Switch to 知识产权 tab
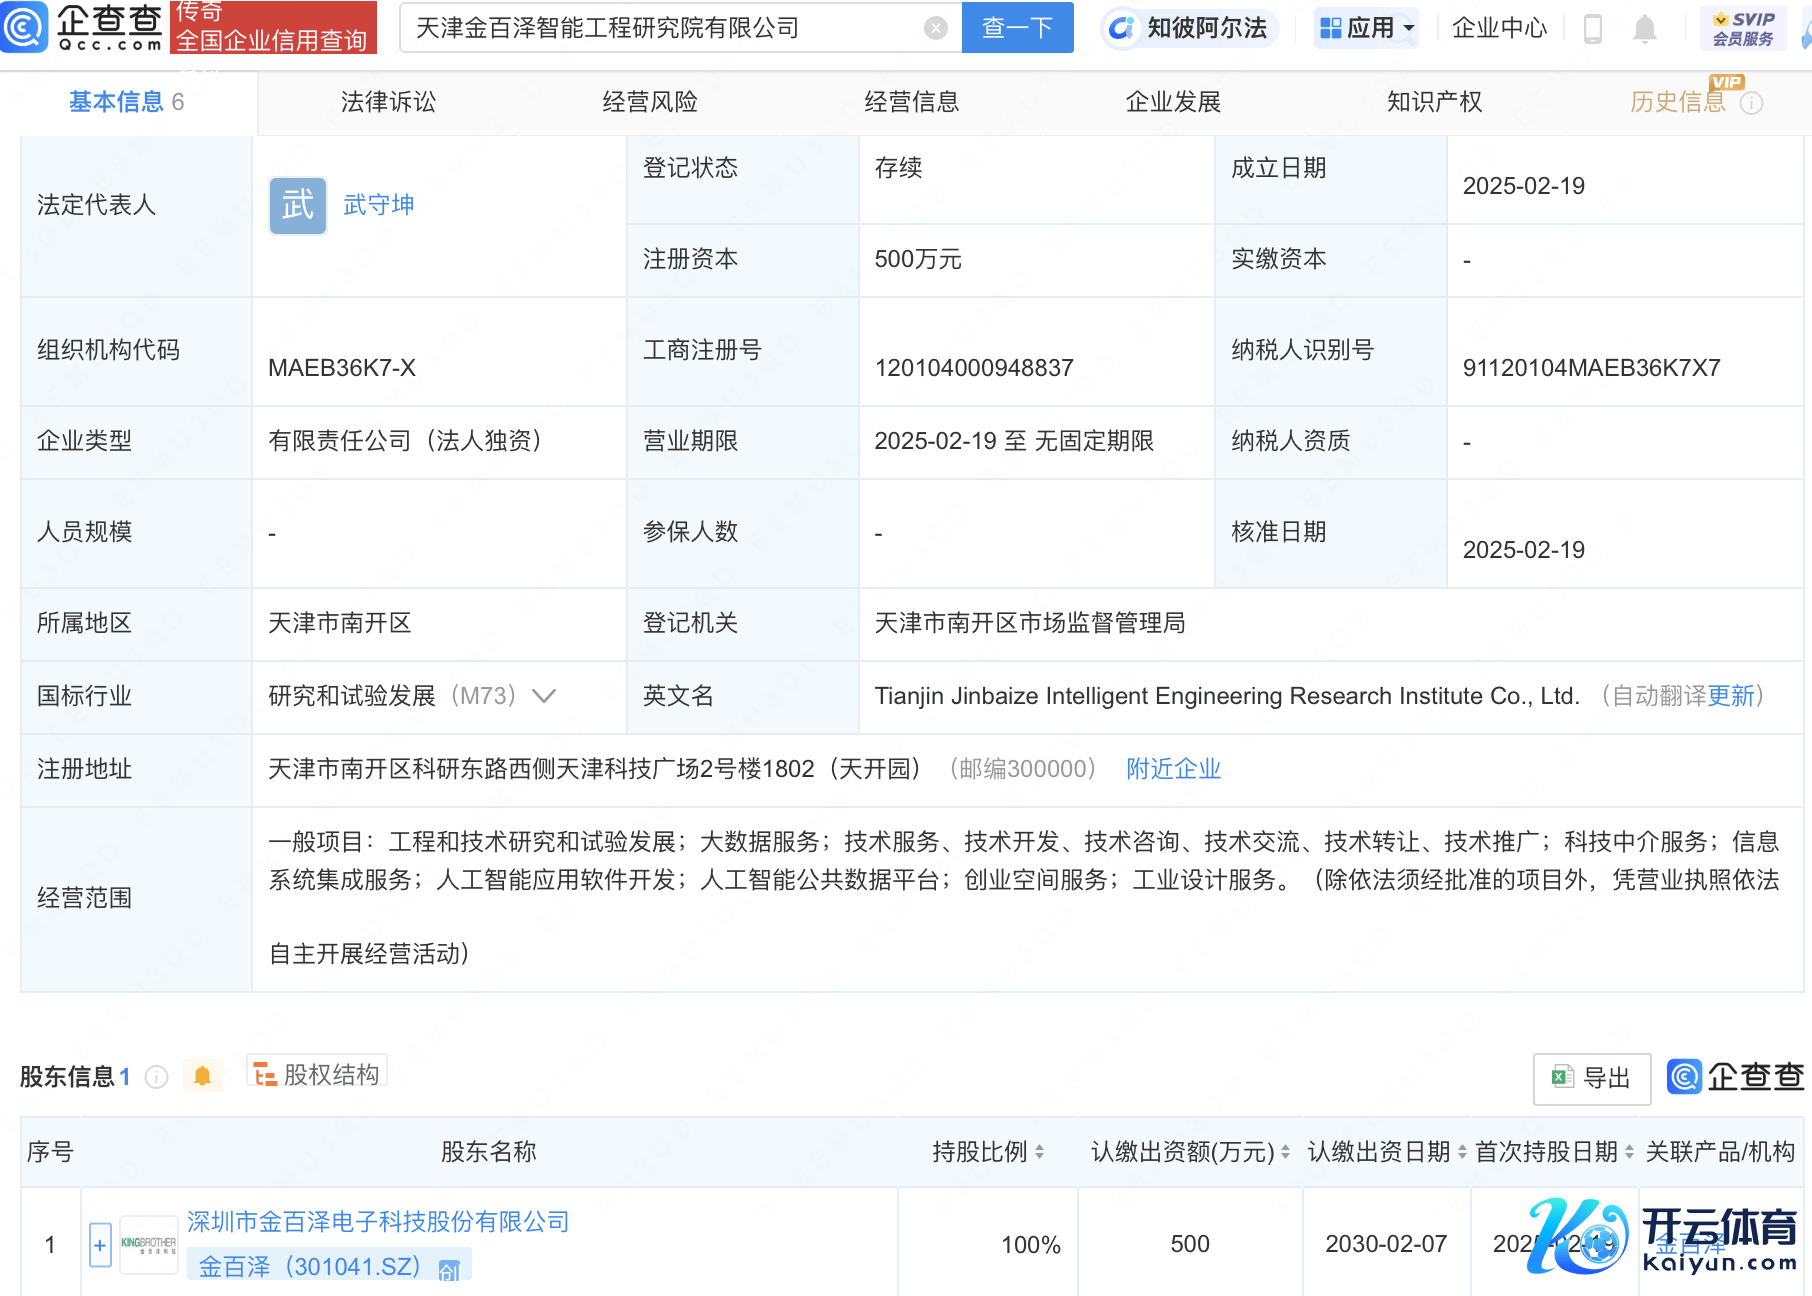The height and width of the screenshot is (1296, 1812). [1434, 102]
